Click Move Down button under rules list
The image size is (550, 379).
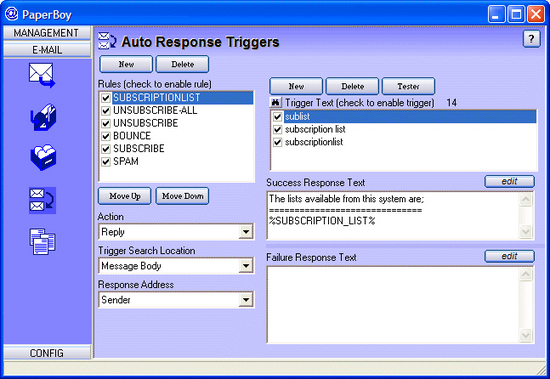(182, 196)
